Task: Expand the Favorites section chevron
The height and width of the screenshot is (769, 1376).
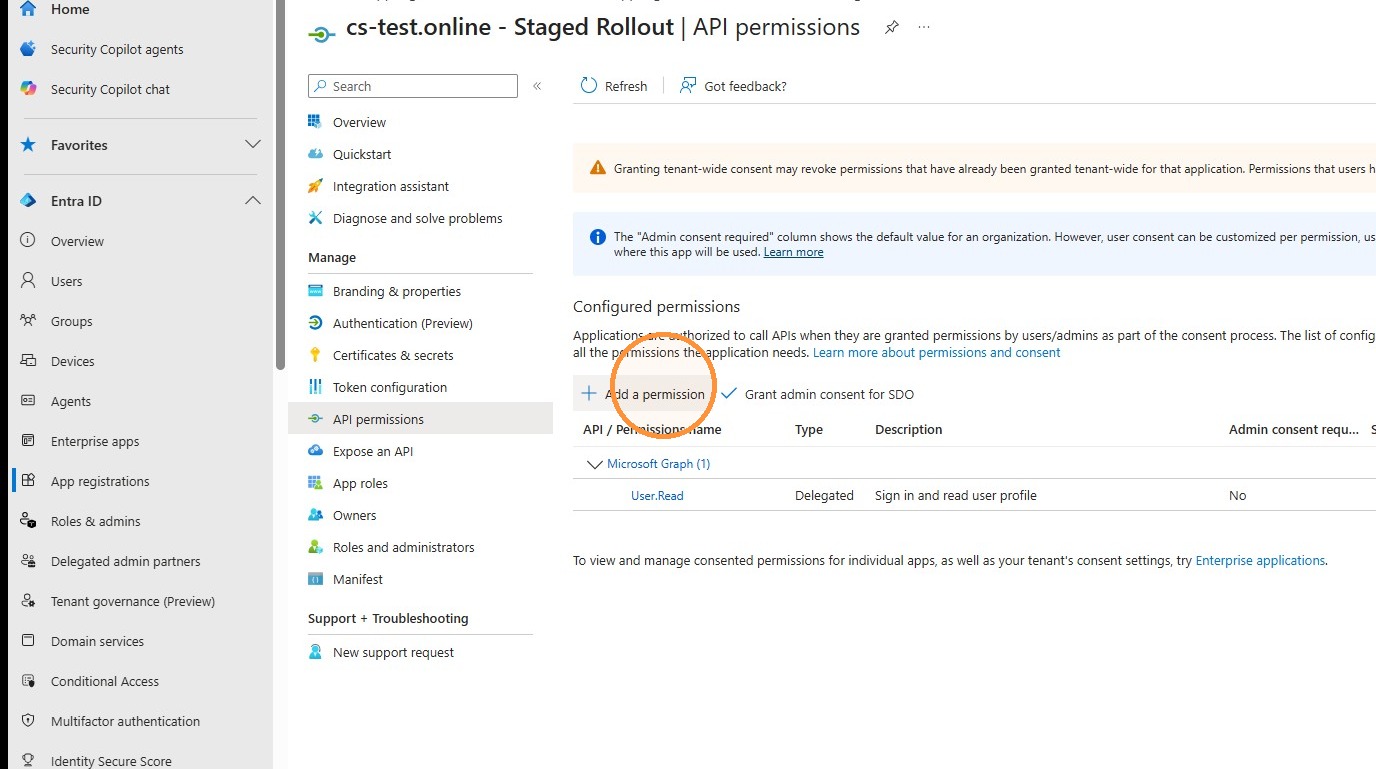Action: pyautogui.click(x=253, y=145)
